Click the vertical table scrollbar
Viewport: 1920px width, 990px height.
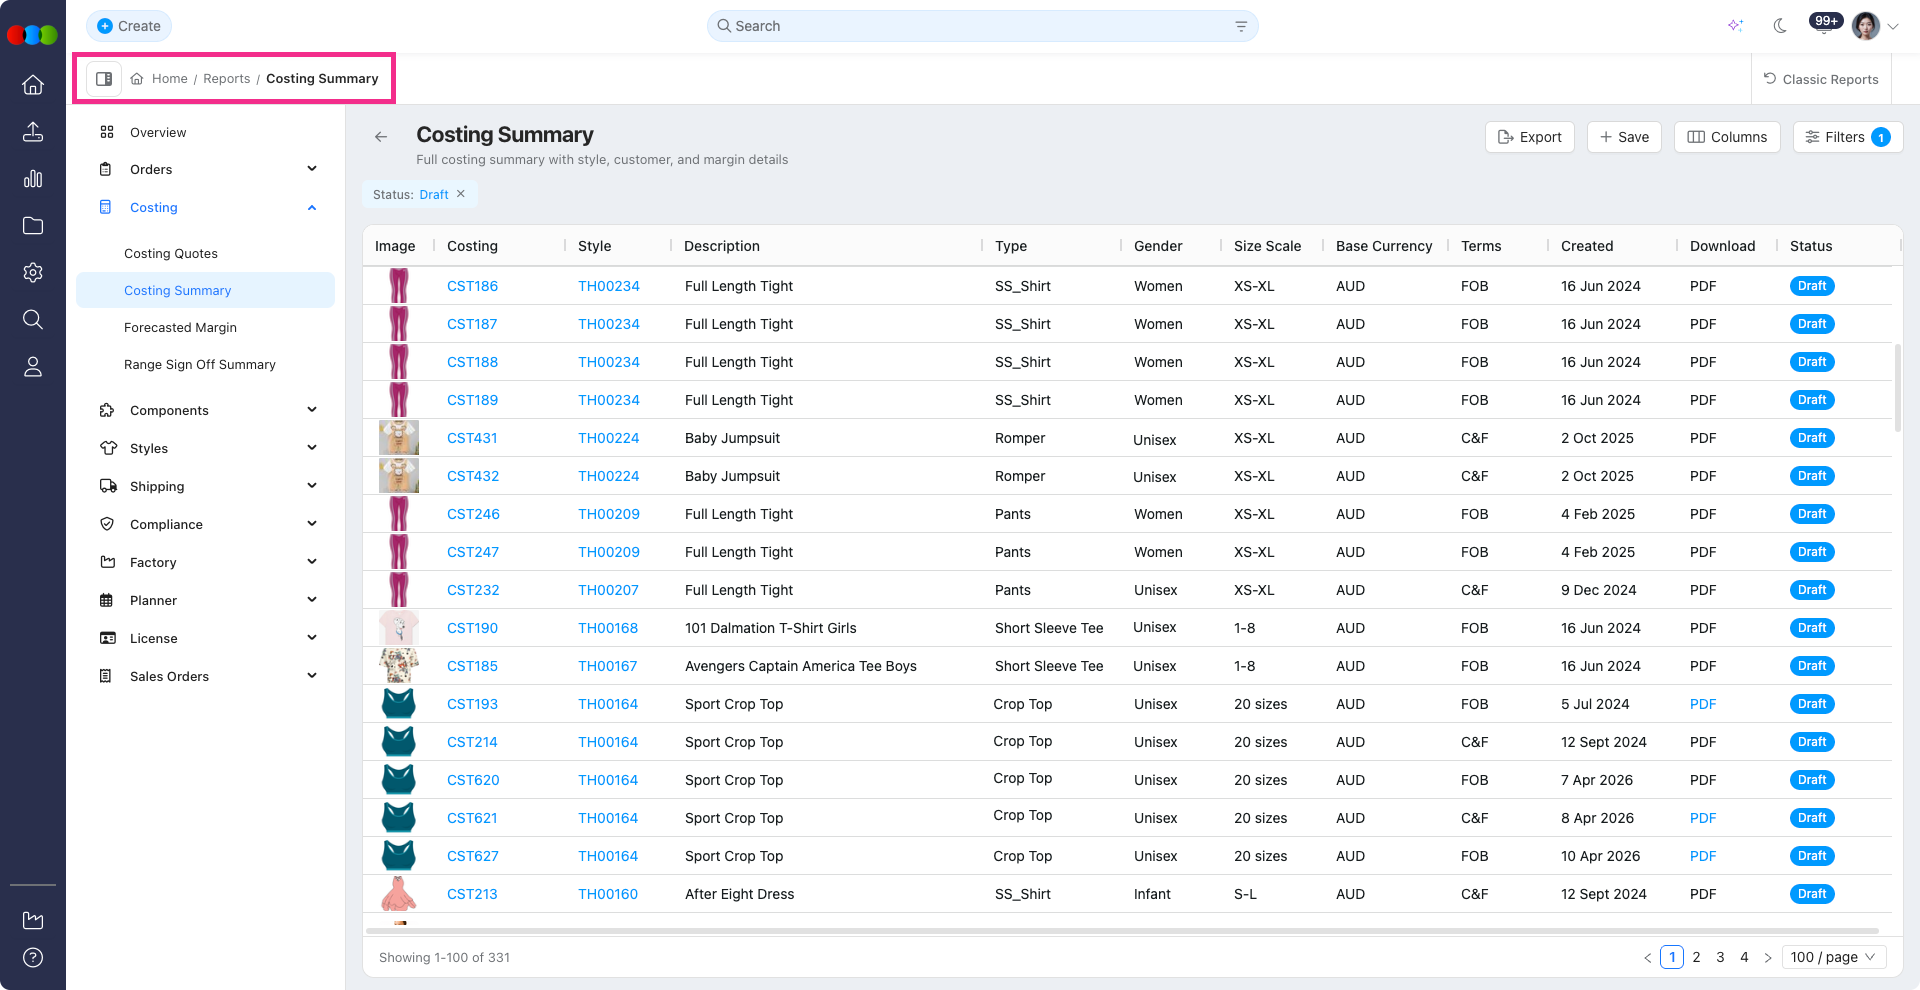[x=1898, y=388]
